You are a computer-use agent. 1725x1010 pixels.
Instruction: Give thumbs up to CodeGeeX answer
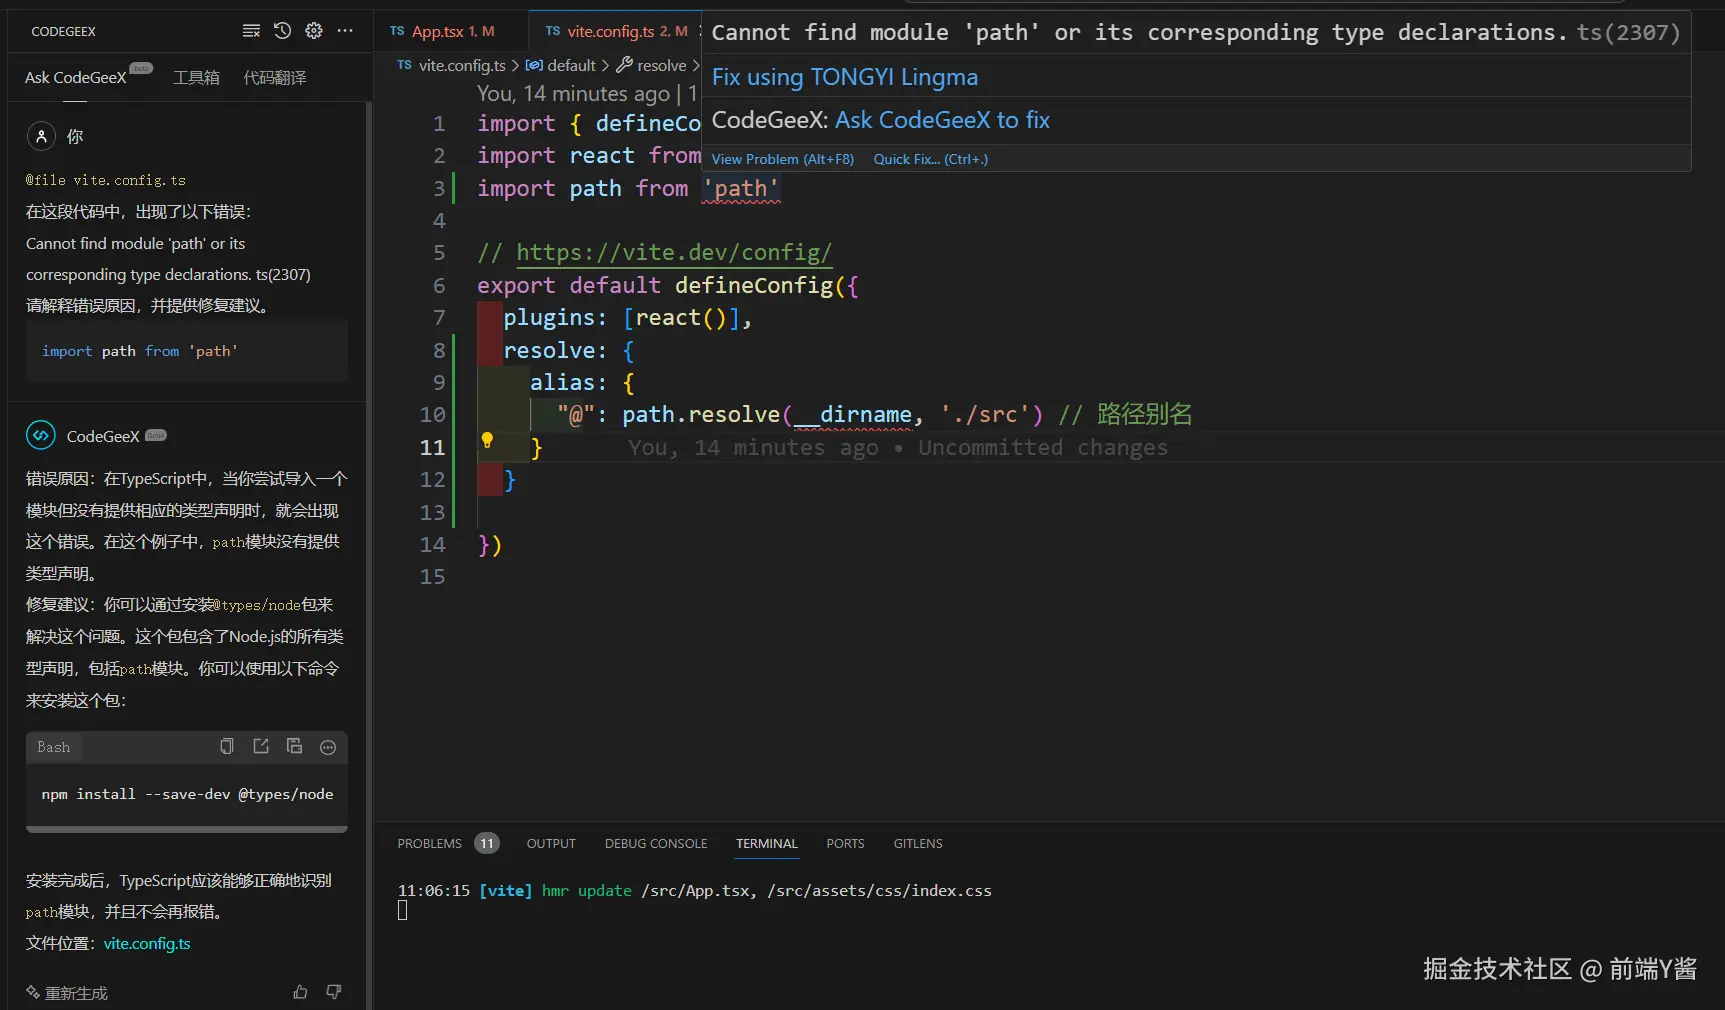point(300,992)
